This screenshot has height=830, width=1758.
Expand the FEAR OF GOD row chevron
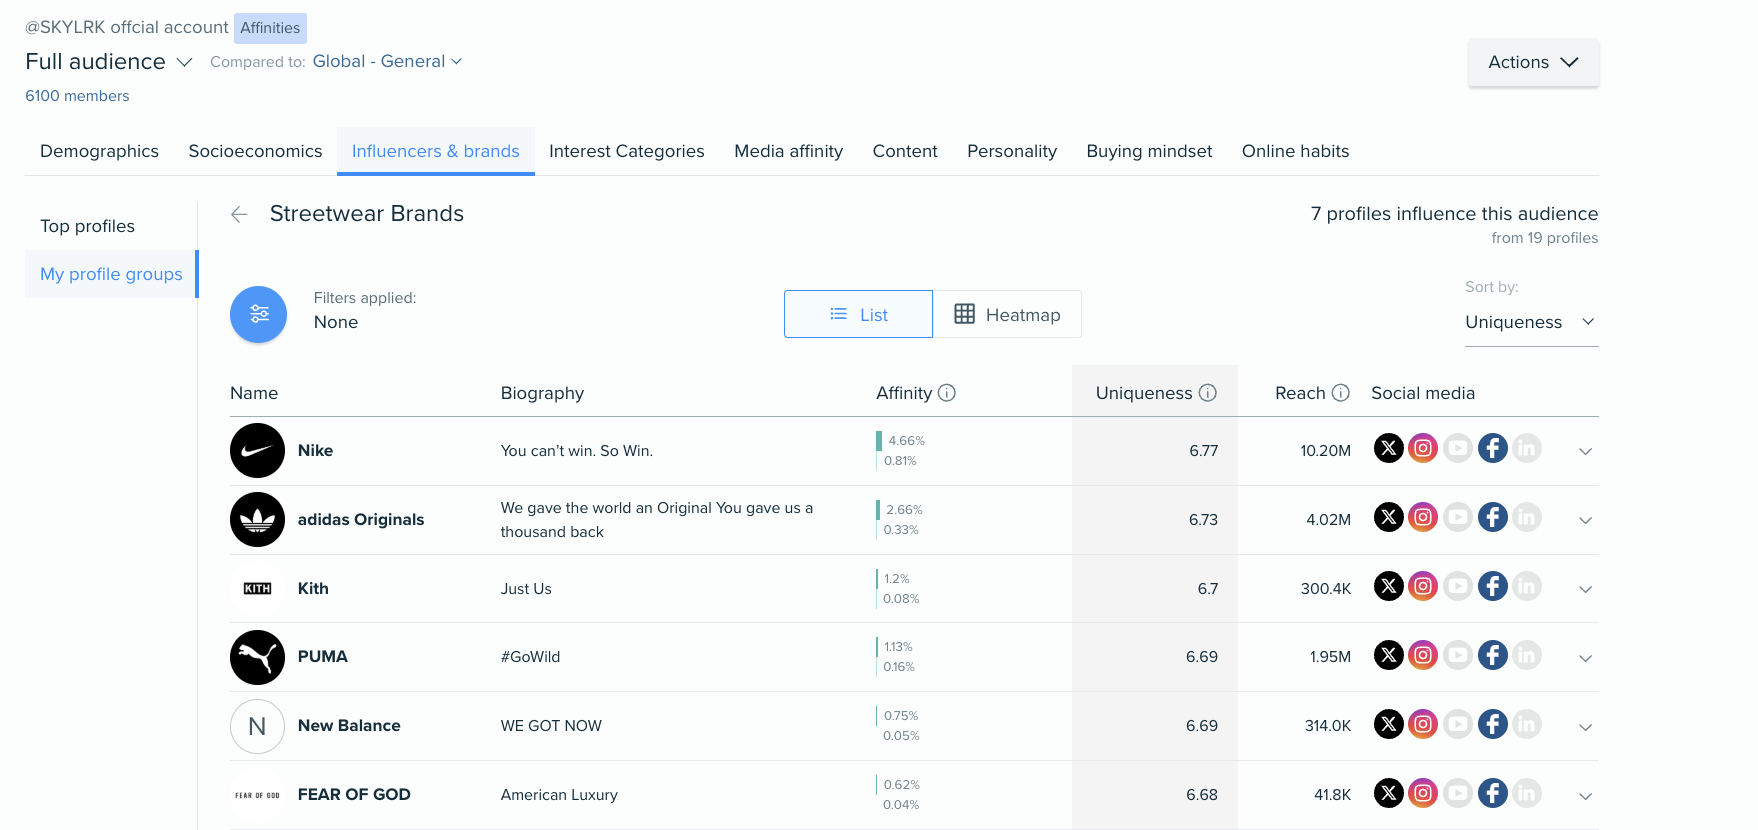(1585, 796)
